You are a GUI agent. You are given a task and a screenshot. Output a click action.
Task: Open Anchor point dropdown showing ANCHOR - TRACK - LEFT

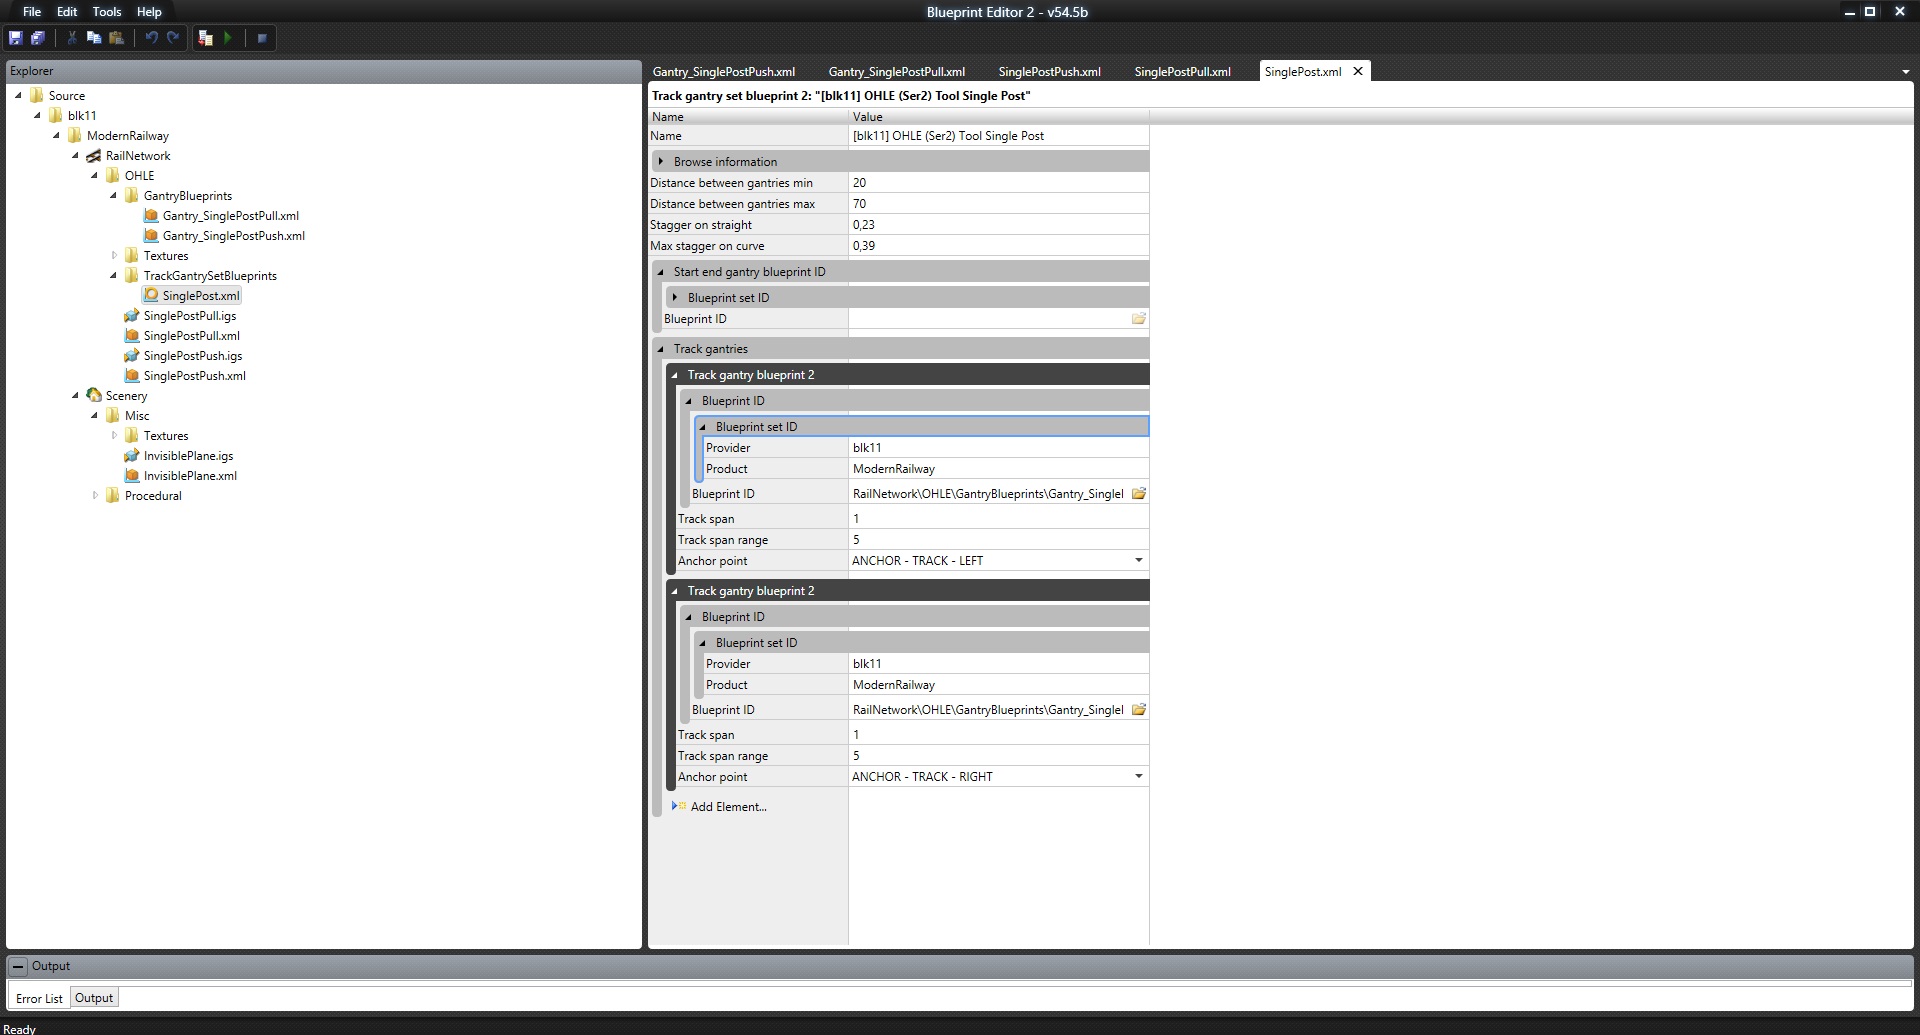[x=1138, y=561]
